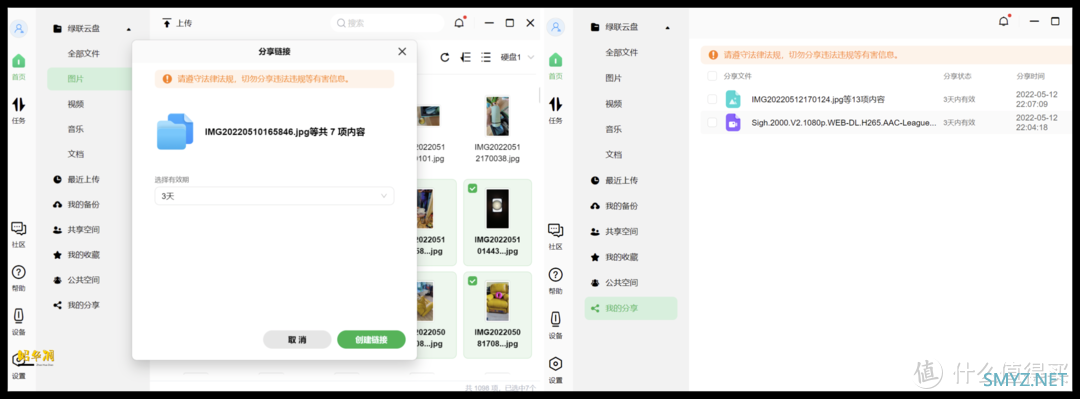Open 最近上传 in right window
This screenshot has height=399, width=1080.
pos(614,181)
